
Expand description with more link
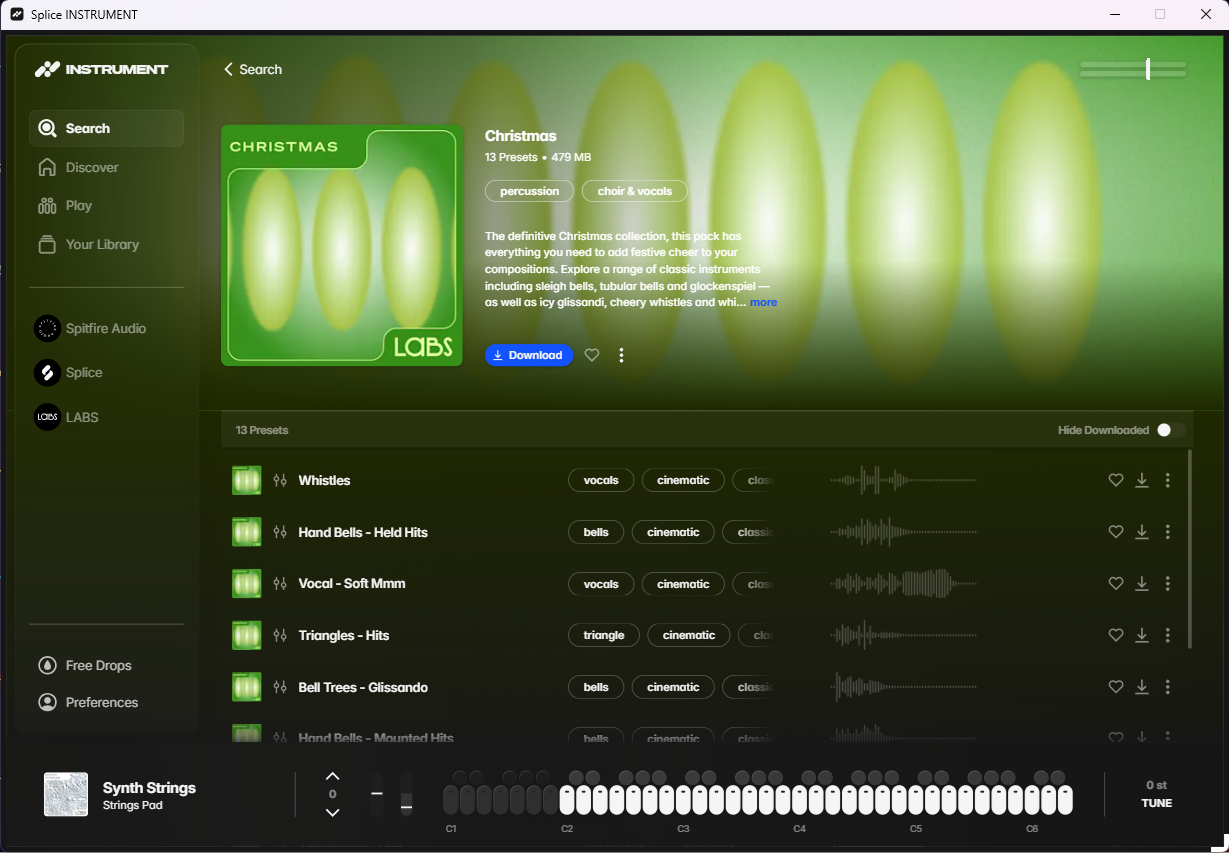click(x=763, y=302)
